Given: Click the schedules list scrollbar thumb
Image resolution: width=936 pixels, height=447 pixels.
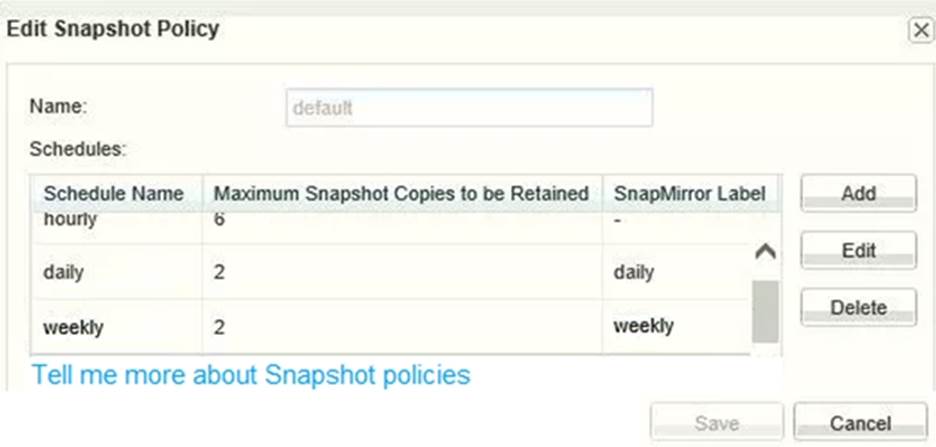Looking at the screenshot, I should (x=765, y=311).
